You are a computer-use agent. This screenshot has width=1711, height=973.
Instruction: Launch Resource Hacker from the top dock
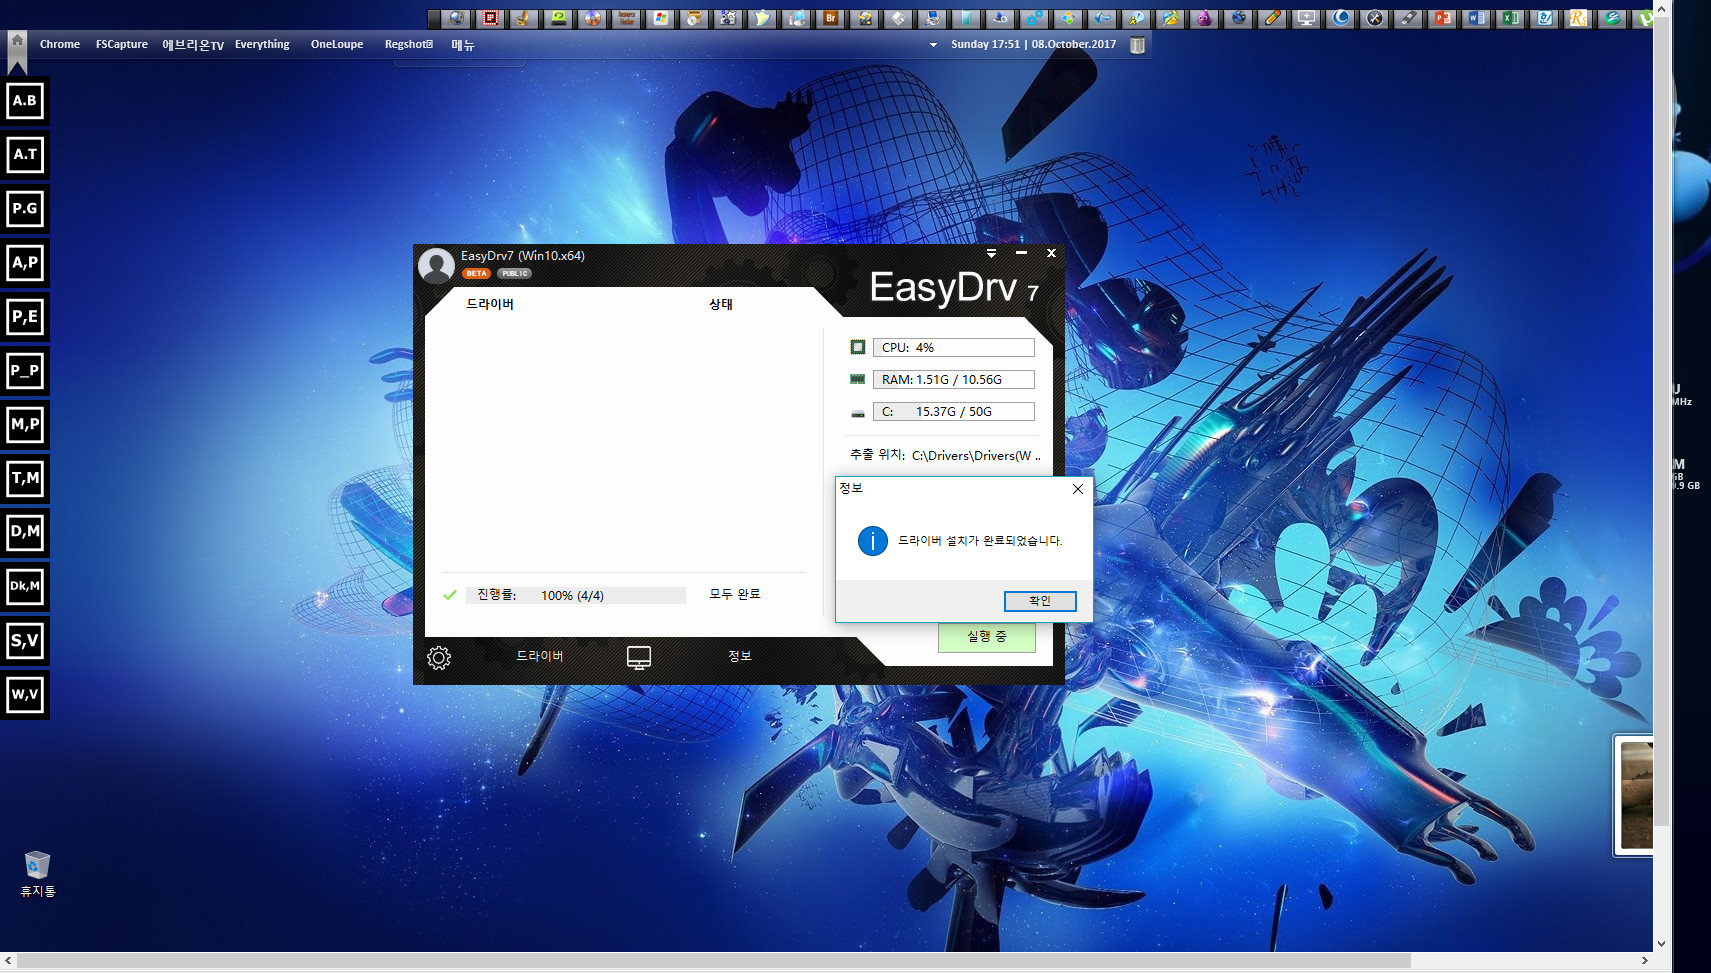(627, 18)
